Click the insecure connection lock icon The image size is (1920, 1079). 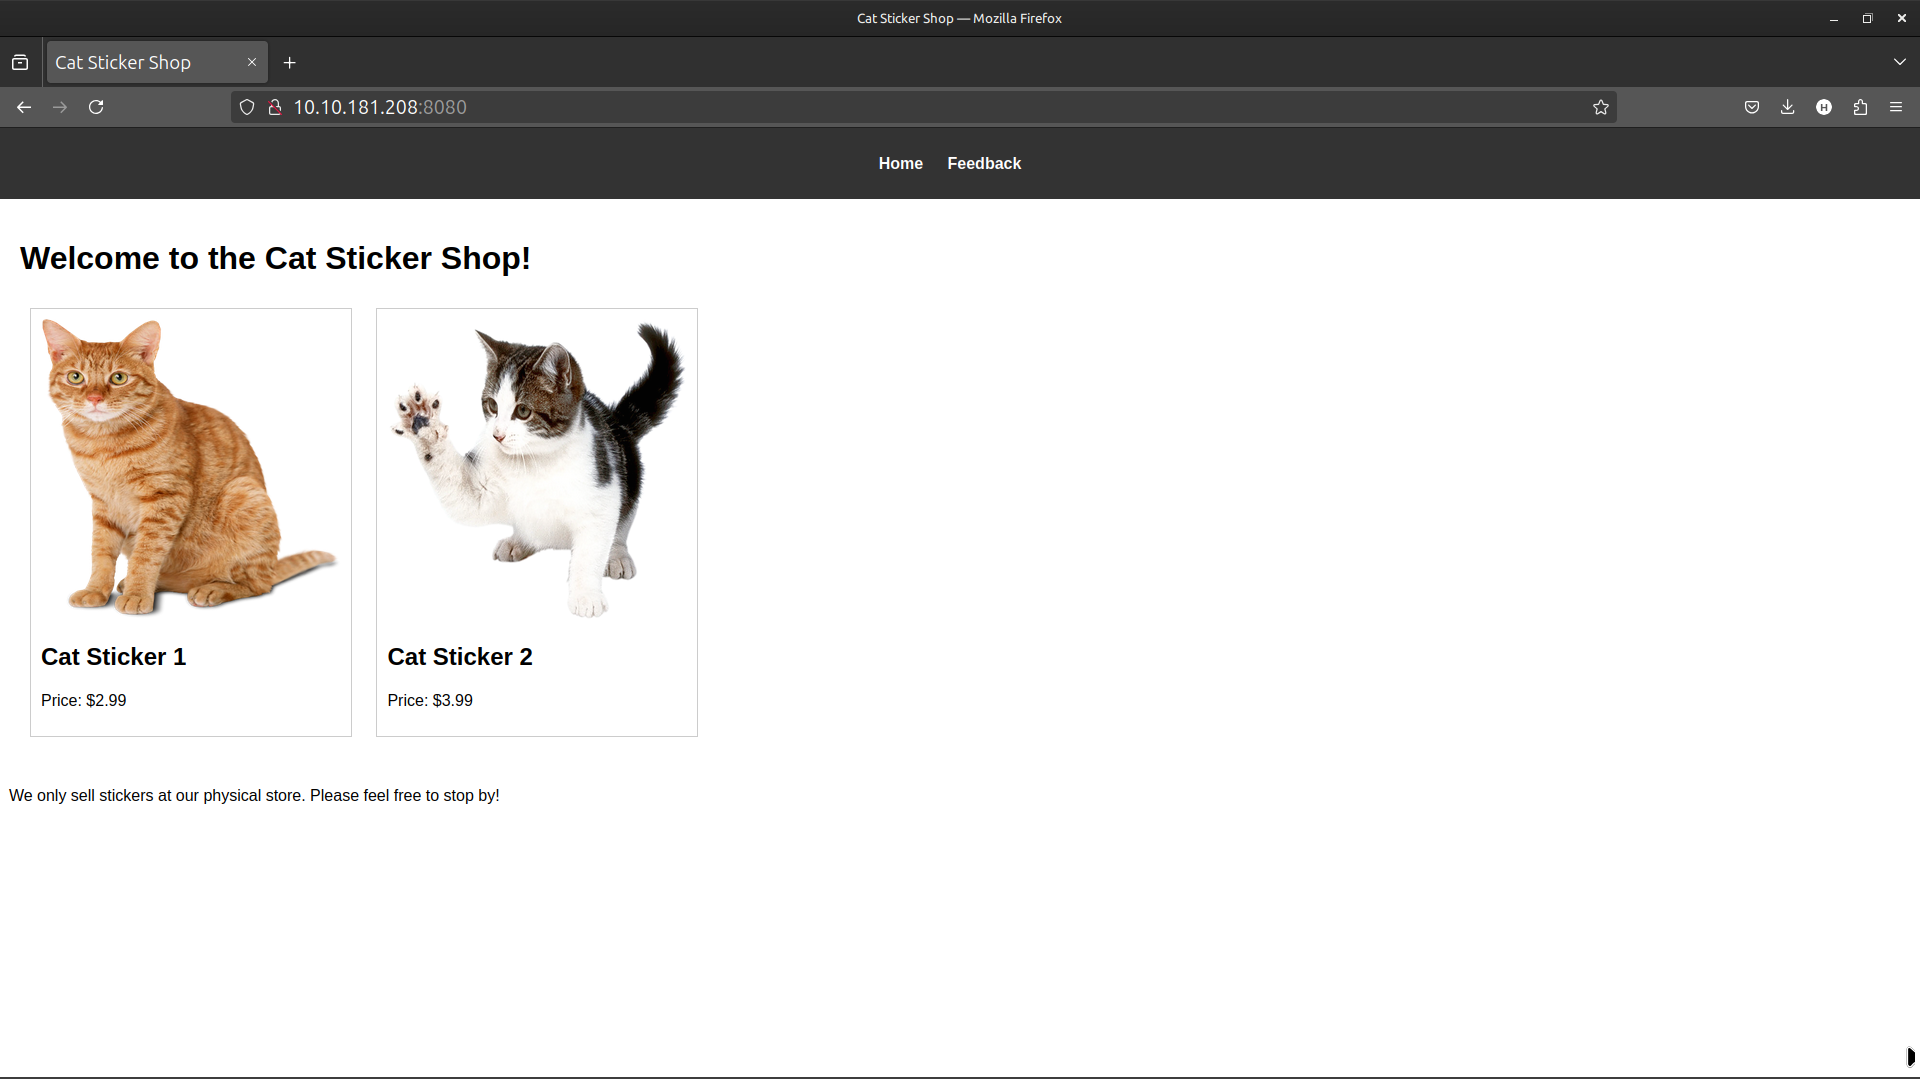tap(274, 107)
